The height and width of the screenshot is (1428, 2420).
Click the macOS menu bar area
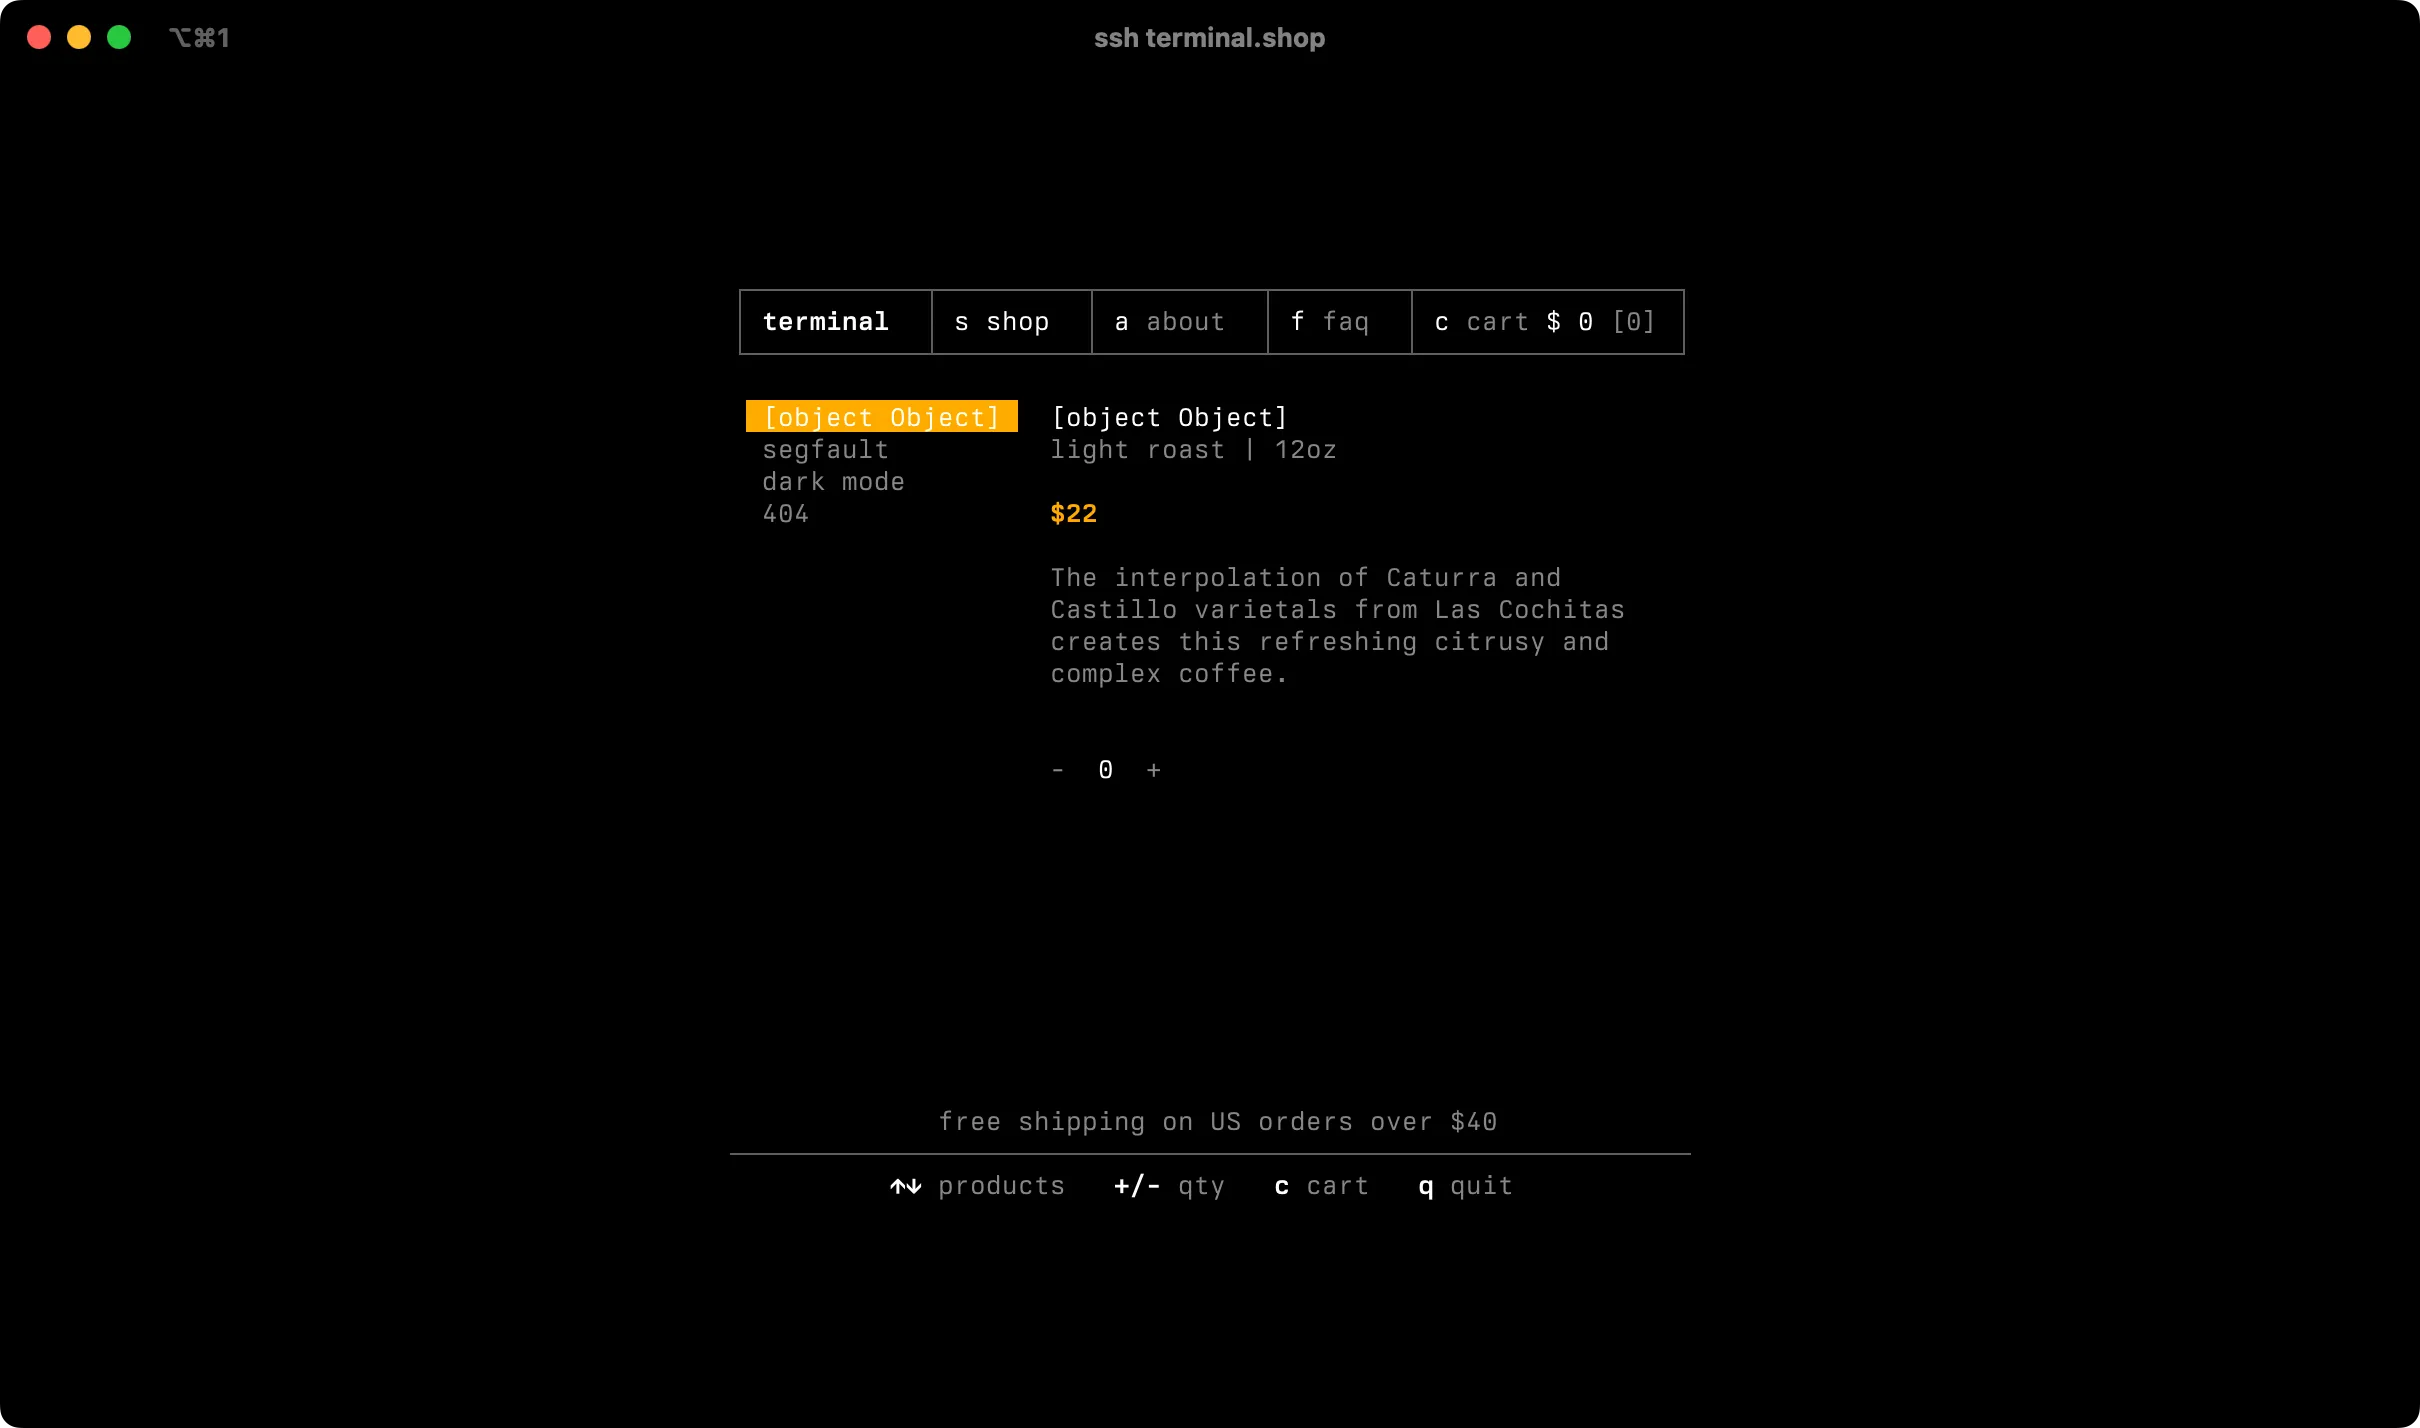[1210, 37]
